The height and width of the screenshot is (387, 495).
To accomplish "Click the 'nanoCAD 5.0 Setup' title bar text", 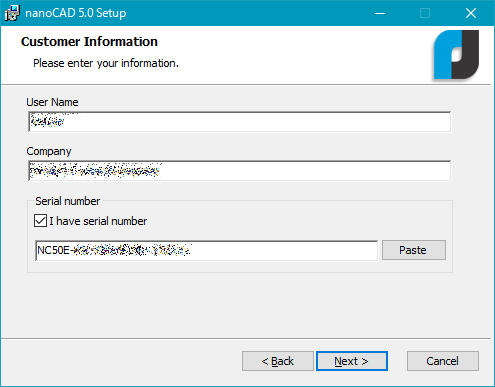I will 76,13.
